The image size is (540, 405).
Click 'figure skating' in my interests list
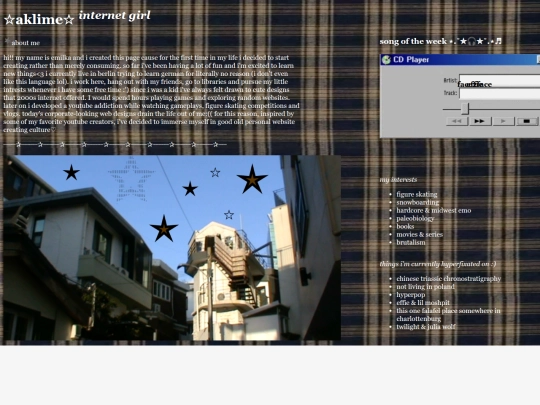tap(417, 194)
